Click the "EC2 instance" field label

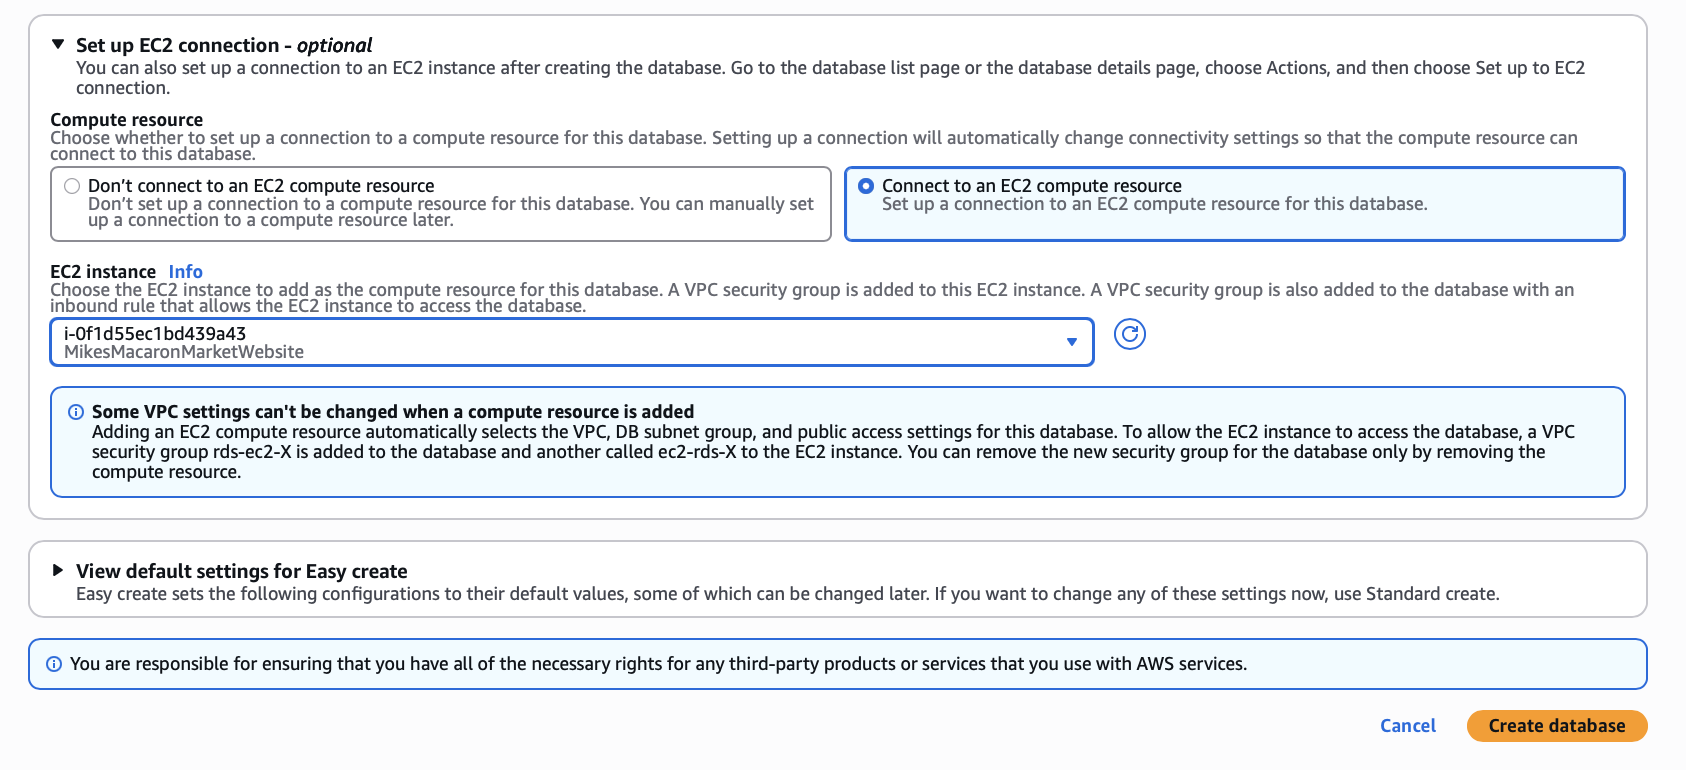pyautogui.click(x=103, y=272)
